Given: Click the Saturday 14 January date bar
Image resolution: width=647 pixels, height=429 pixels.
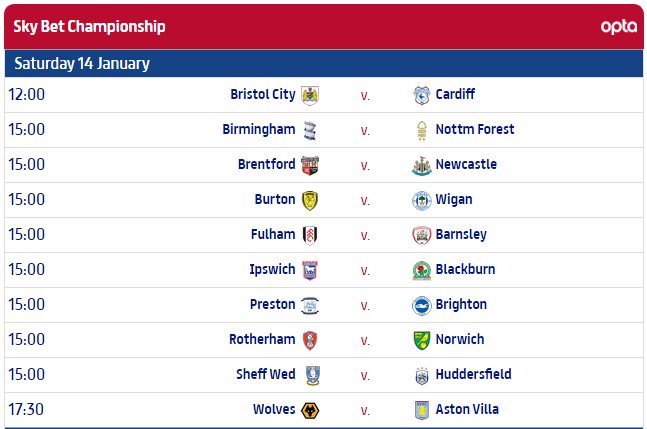Looking at the screenshot, I should (x=324, y=64).
